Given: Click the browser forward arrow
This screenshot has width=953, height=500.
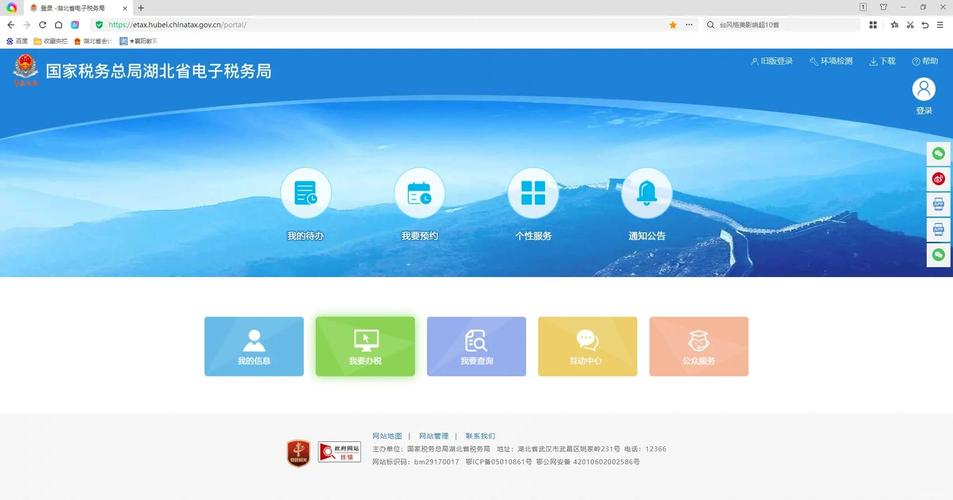Looking at the screenshot, I should (x=27, y=25).
